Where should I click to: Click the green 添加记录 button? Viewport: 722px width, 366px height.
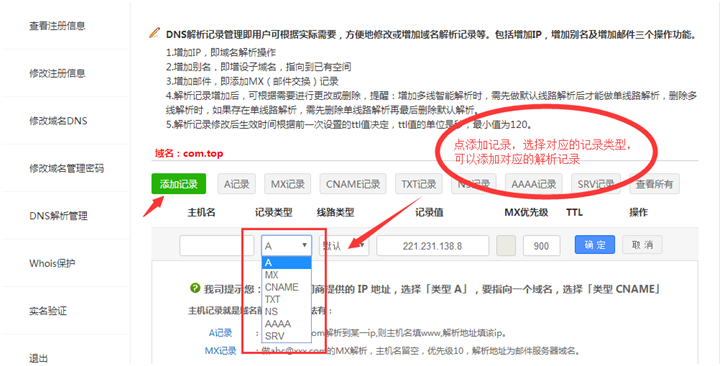click(x=179, y=184)
